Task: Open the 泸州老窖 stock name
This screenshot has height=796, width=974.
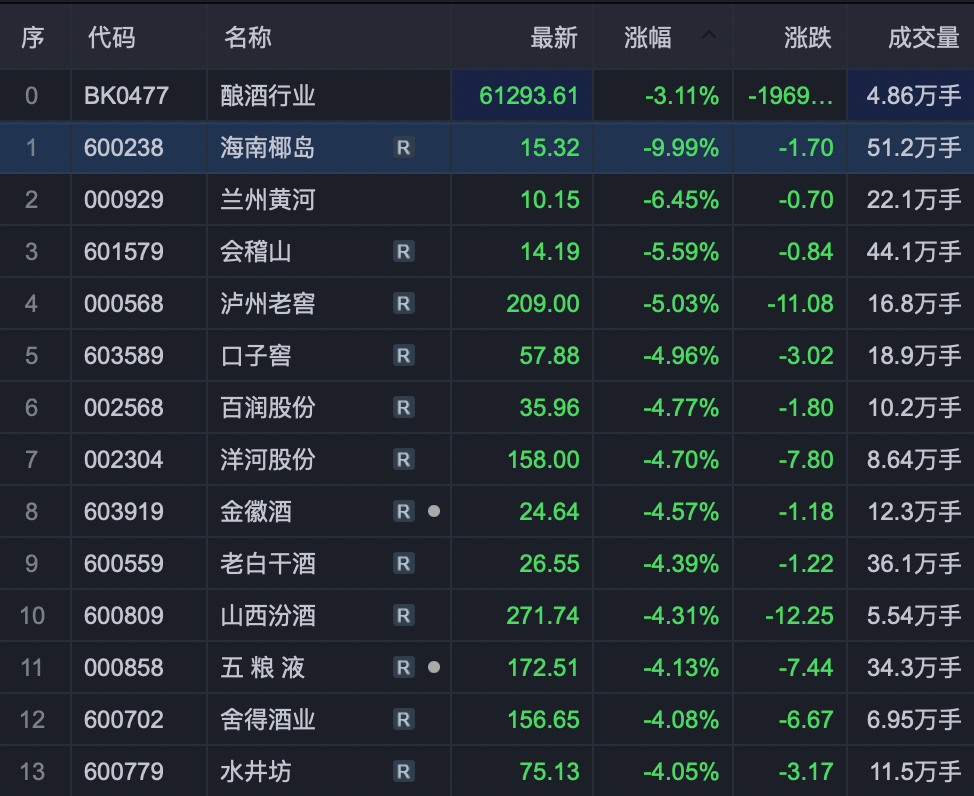Action: coord(268,304)
